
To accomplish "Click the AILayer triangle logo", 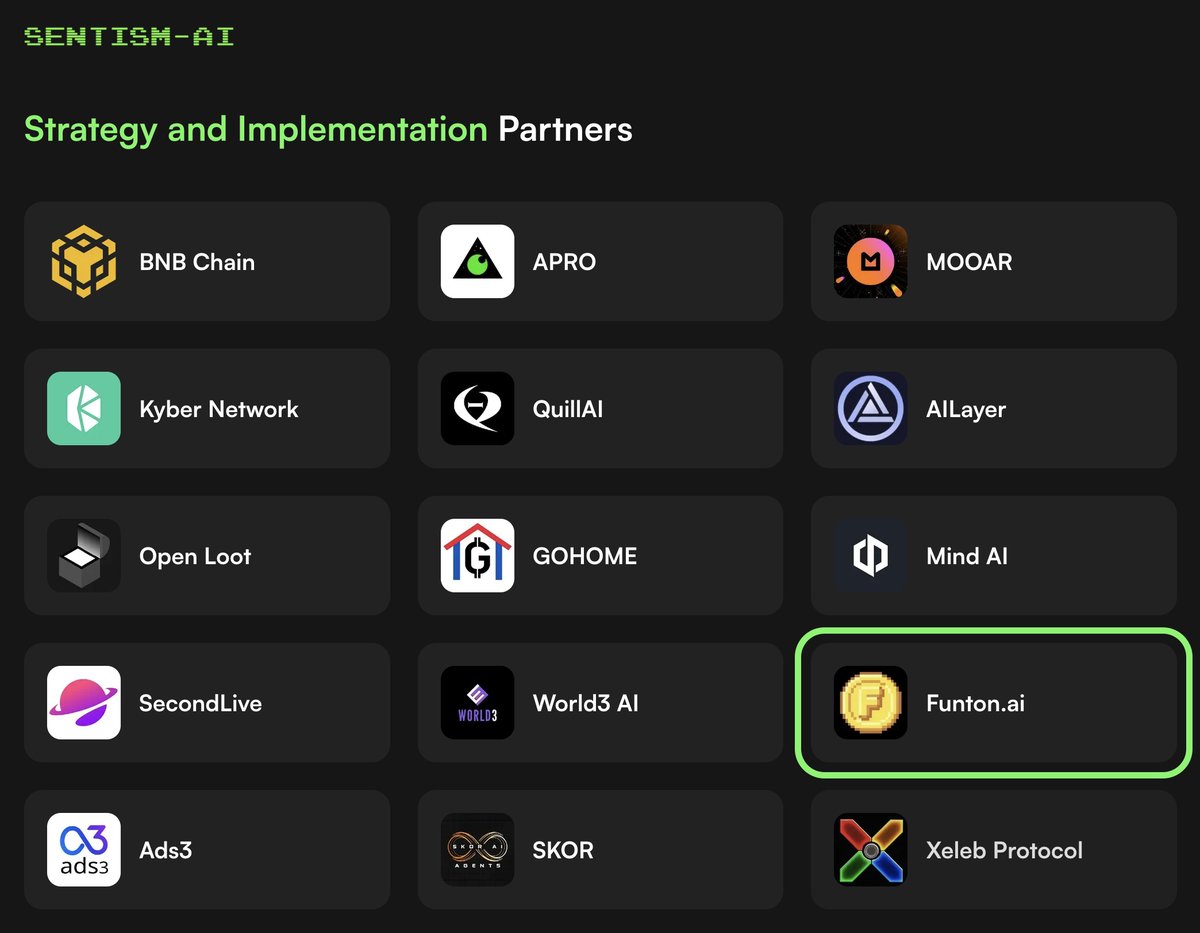I will (871, 409).
